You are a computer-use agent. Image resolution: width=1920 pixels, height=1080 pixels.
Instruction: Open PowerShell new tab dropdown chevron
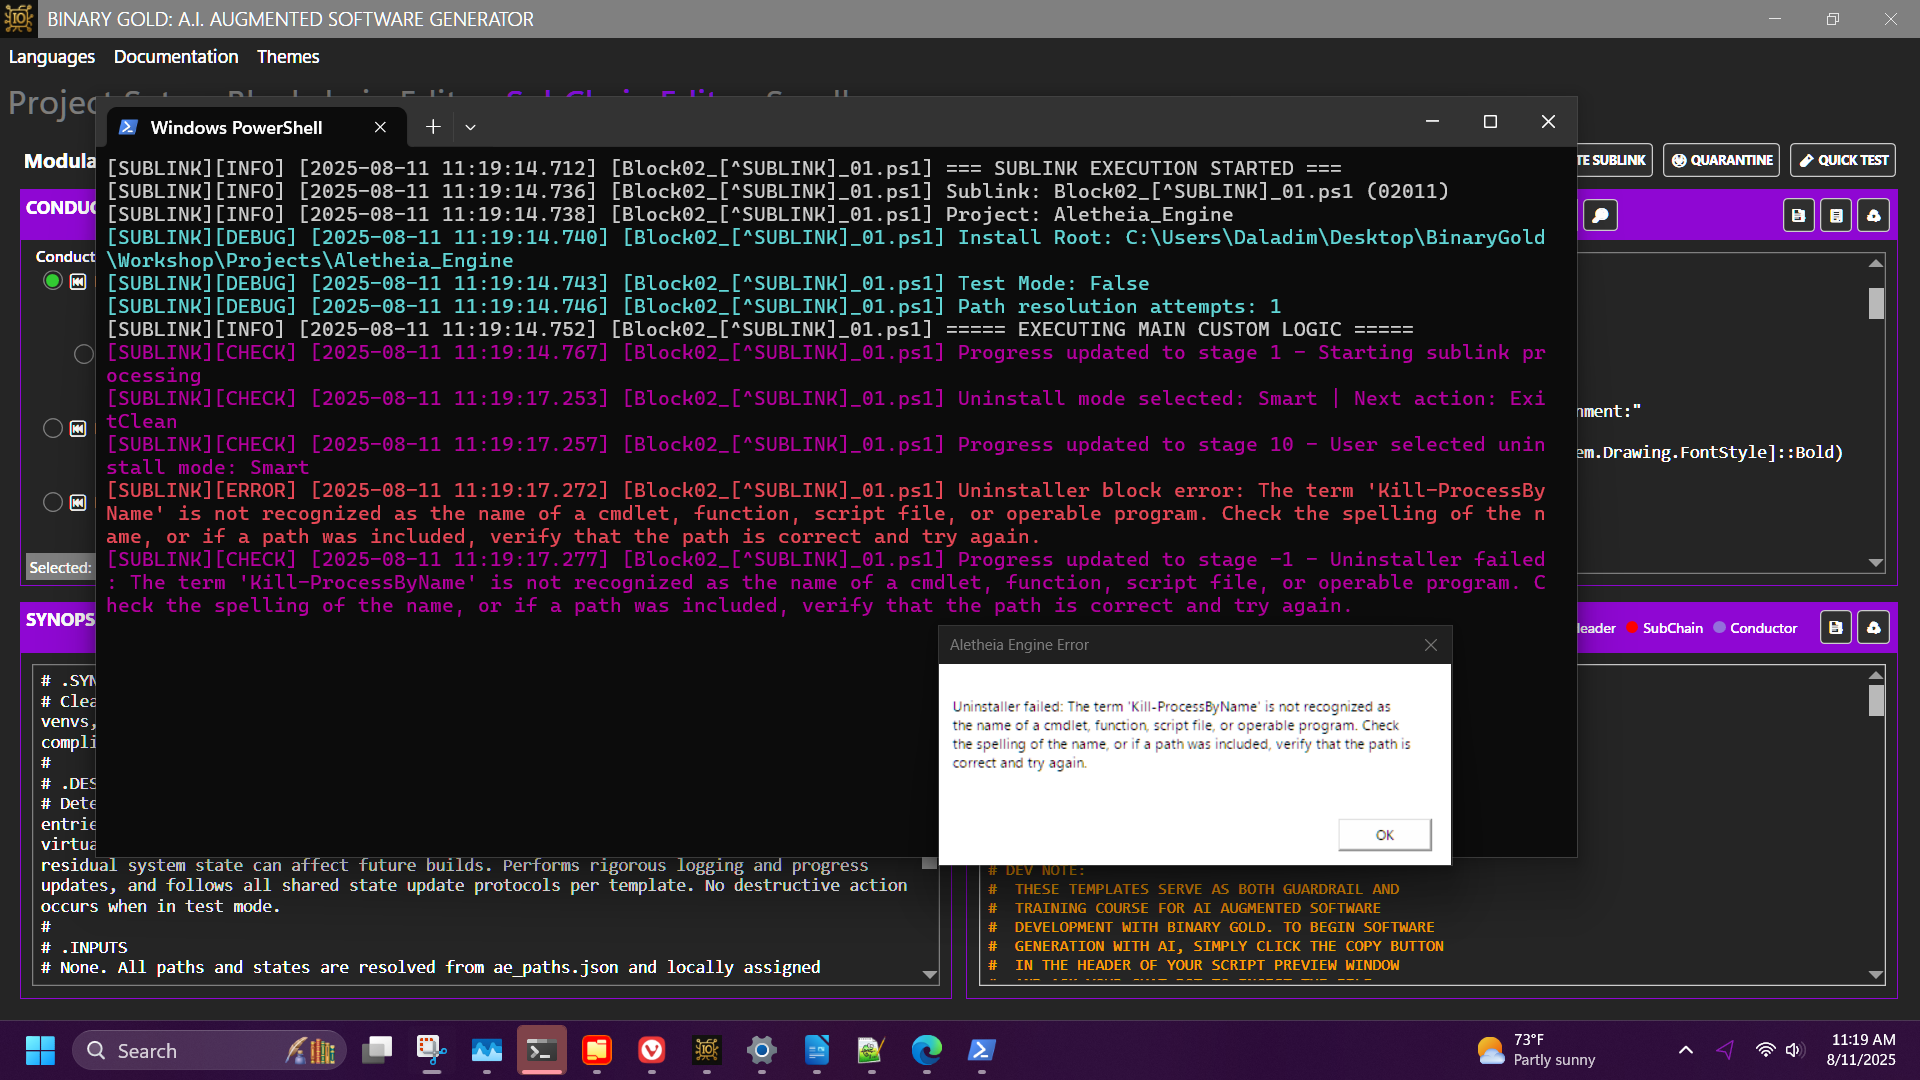[470, 127]
